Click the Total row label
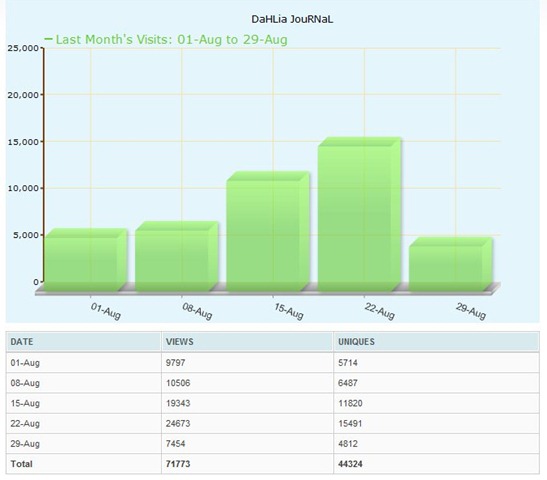The width and height of the screenshot is (547, 480). point(21,464)
